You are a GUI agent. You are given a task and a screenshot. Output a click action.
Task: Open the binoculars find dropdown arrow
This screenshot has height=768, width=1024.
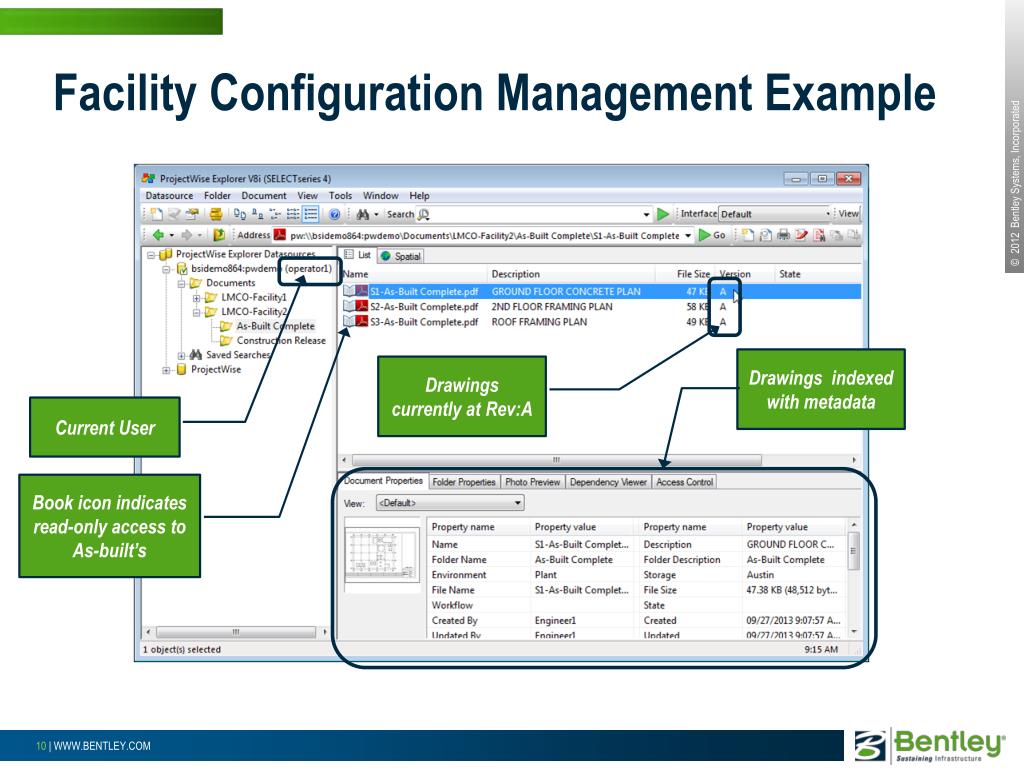coord(376,214)
